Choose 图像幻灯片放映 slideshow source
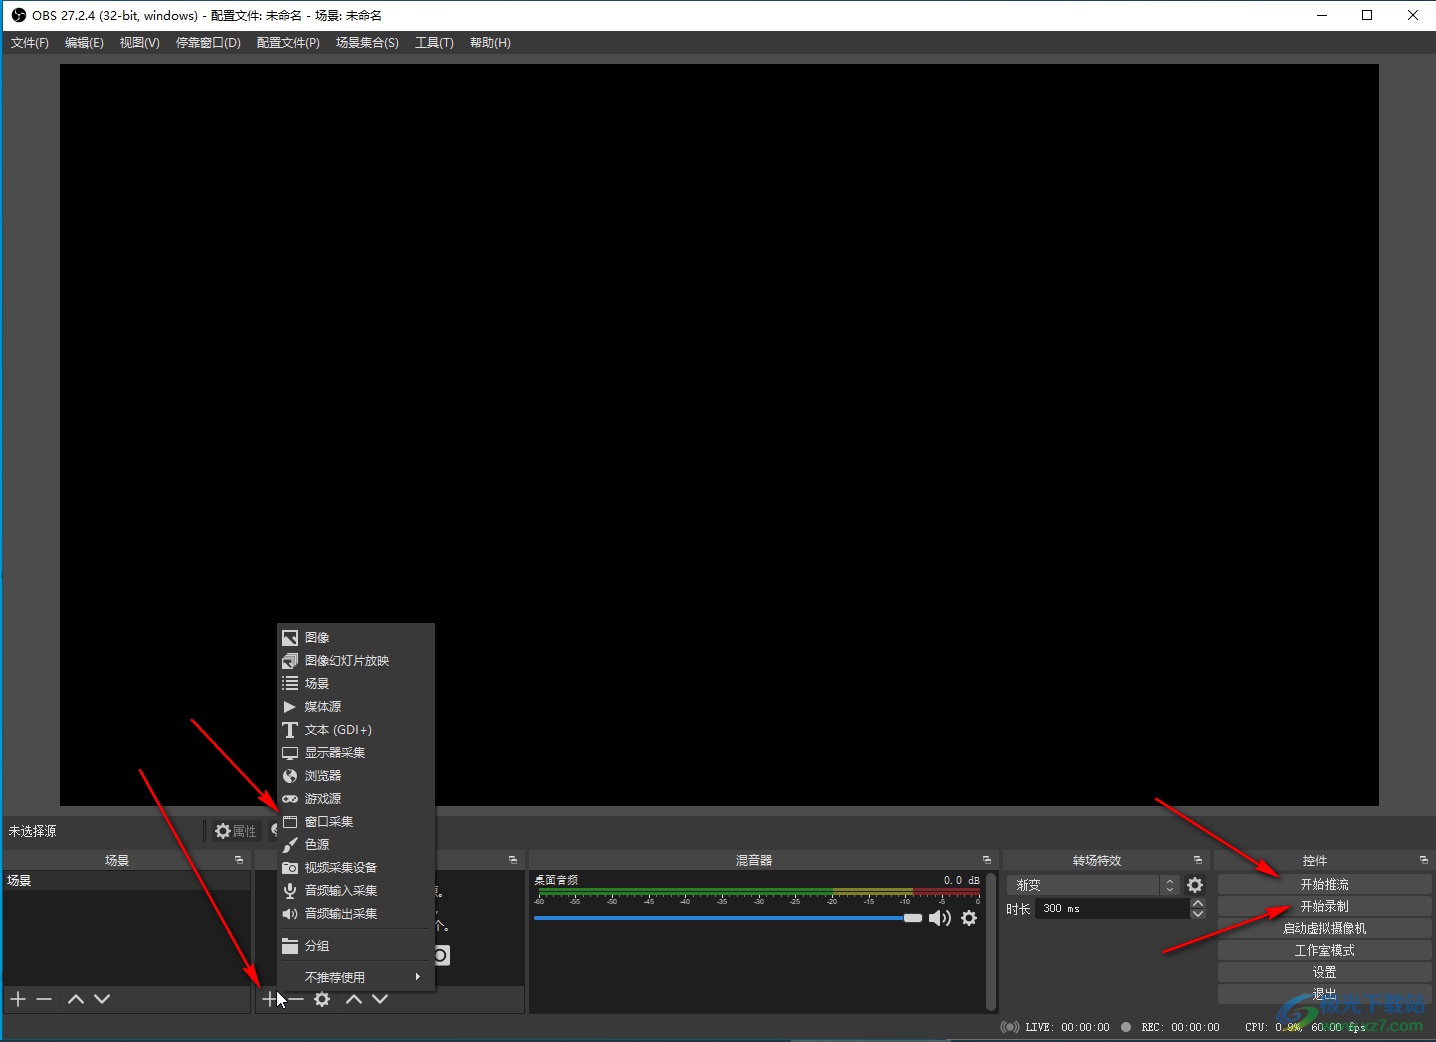The width and height of the screenshot is (1436, 1042). [x=356, y=661]
